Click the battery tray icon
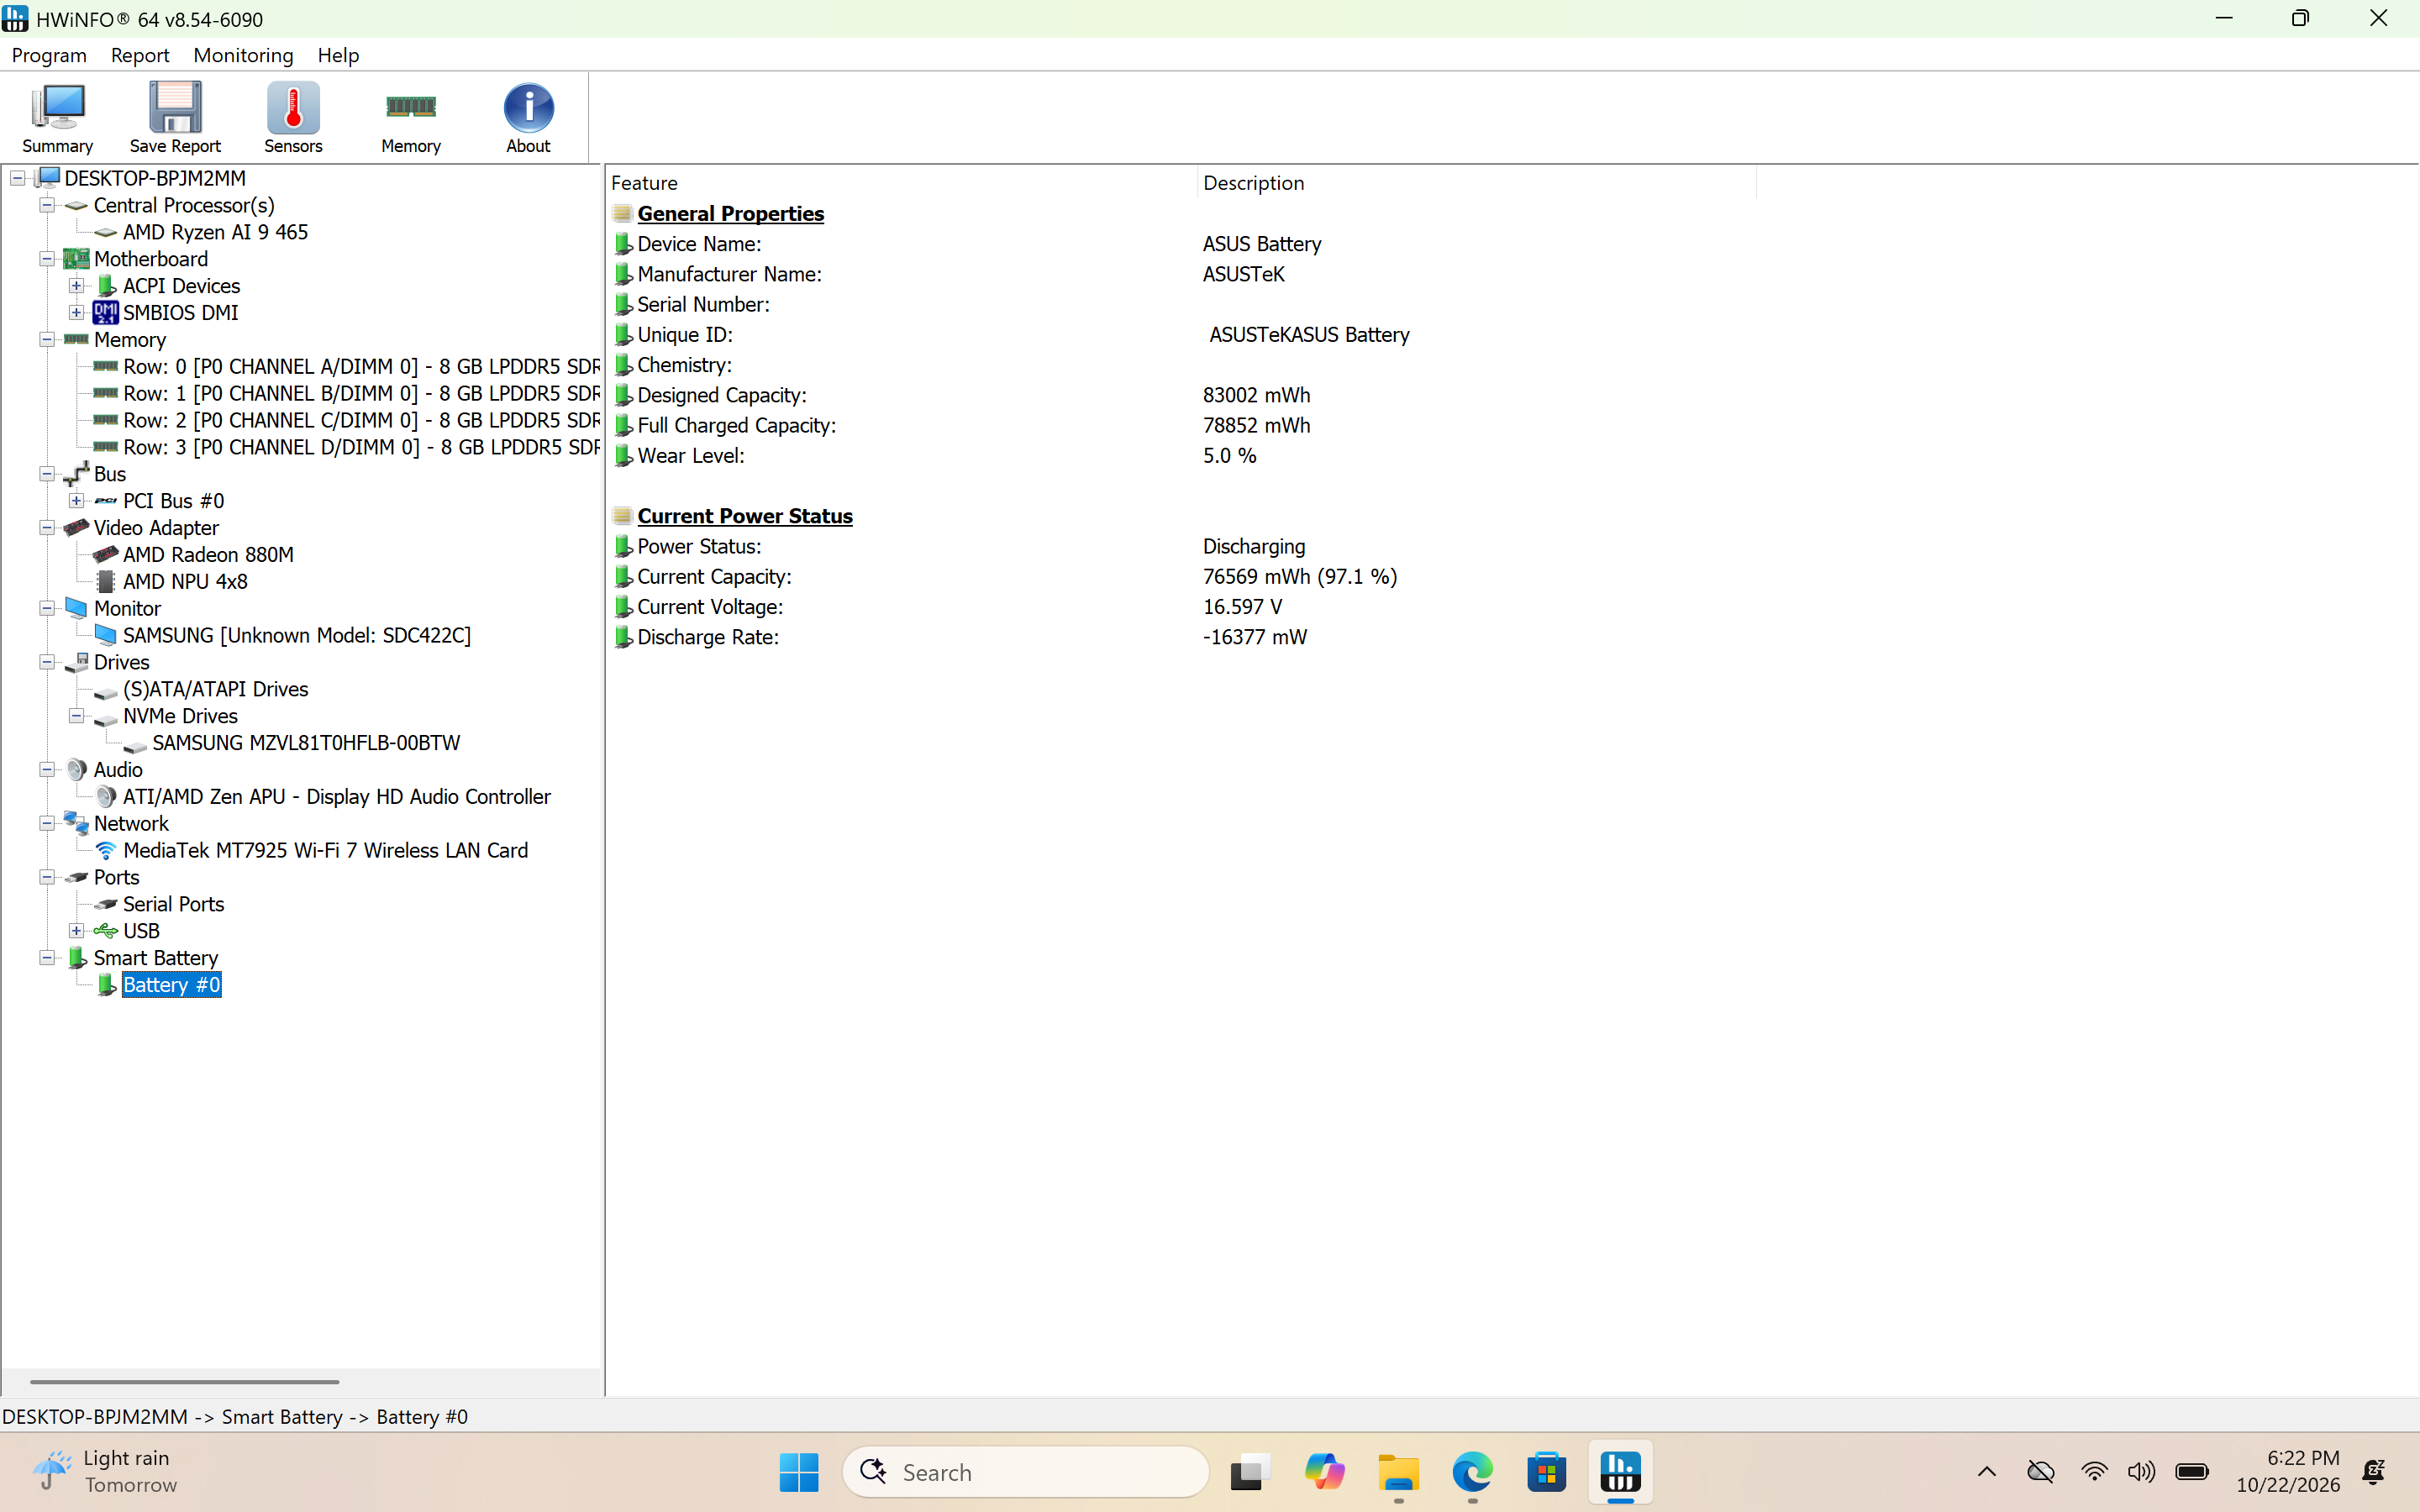The image size is (2420, 1512). click(2192, 1472)
